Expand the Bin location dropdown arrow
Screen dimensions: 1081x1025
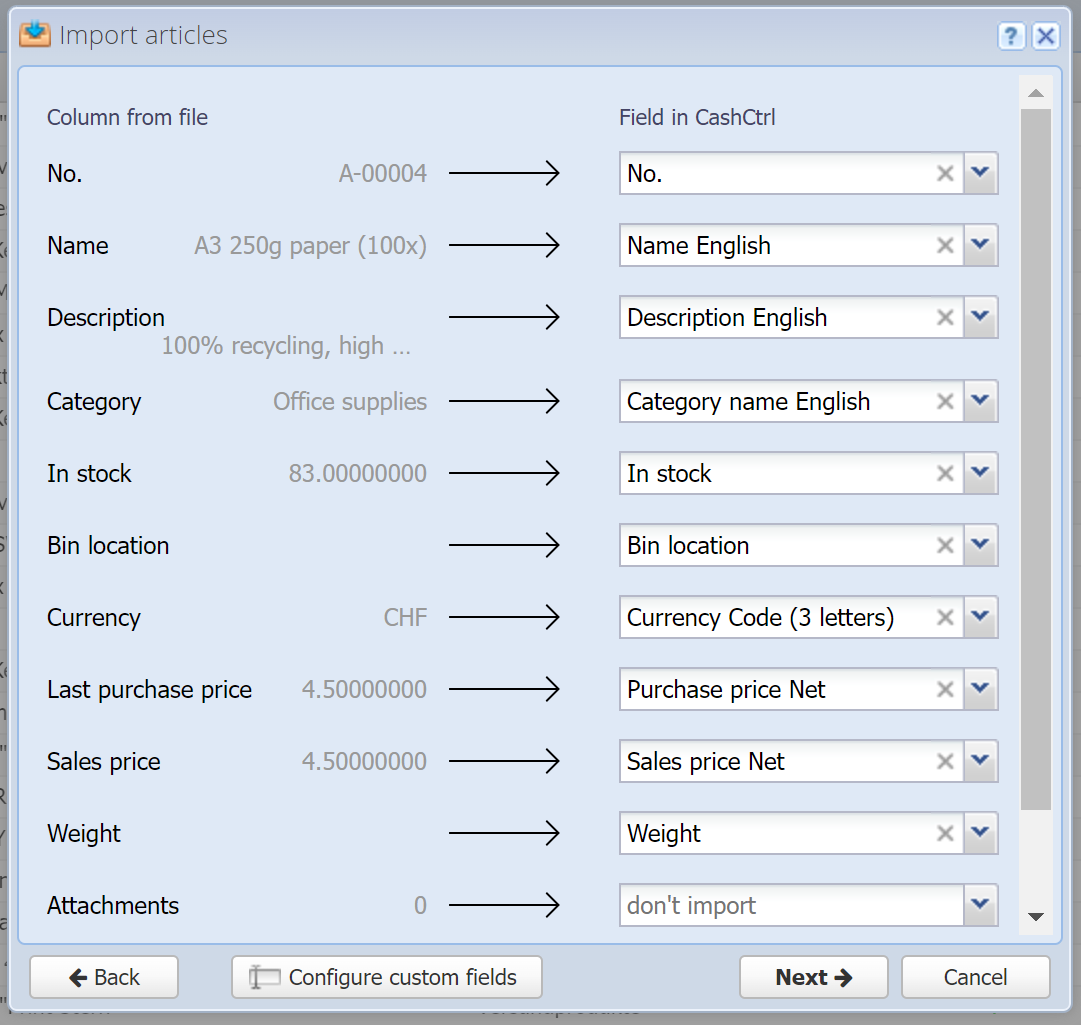pyautogui.click(x=980, y=546)
